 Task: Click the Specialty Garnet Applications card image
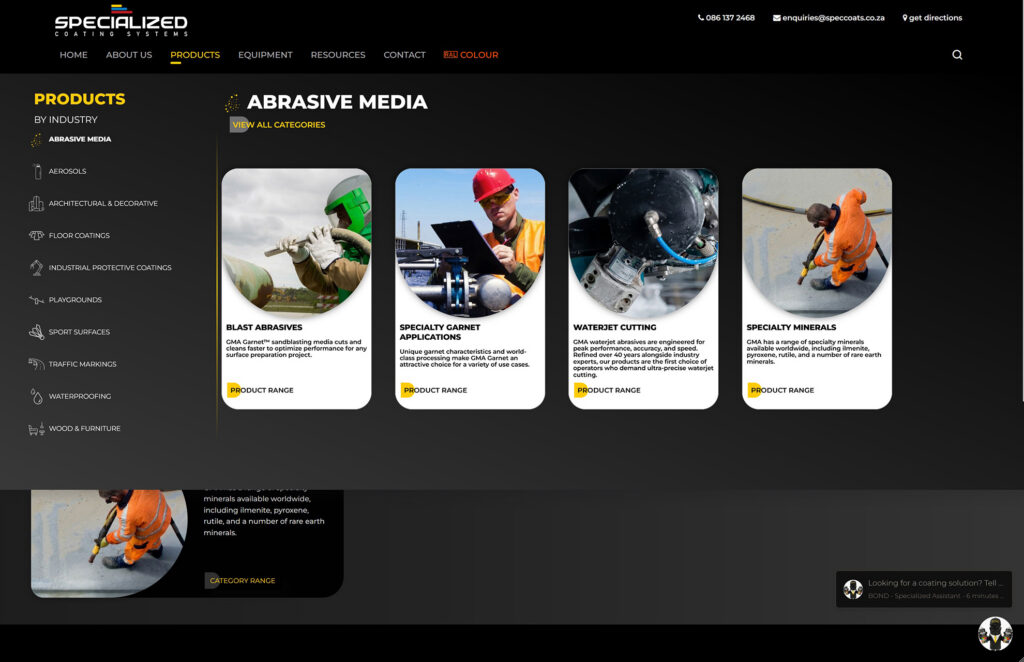click(470, 242)
